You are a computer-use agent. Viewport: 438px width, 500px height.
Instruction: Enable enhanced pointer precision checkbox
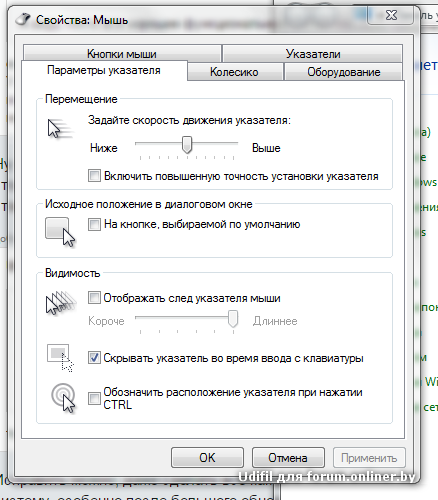pos(94,175)
